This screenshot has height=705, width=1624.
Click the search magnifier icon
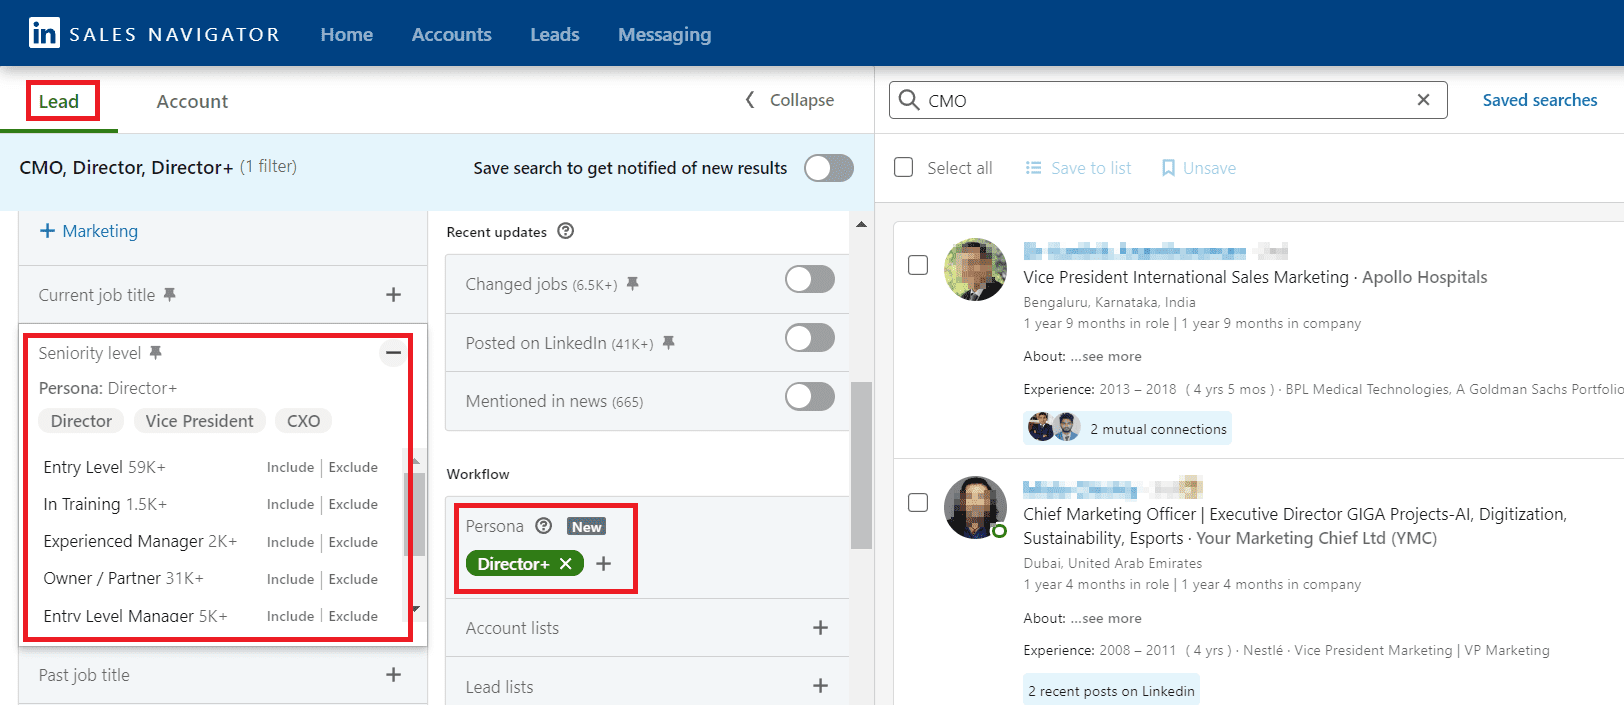click(908, 100)
